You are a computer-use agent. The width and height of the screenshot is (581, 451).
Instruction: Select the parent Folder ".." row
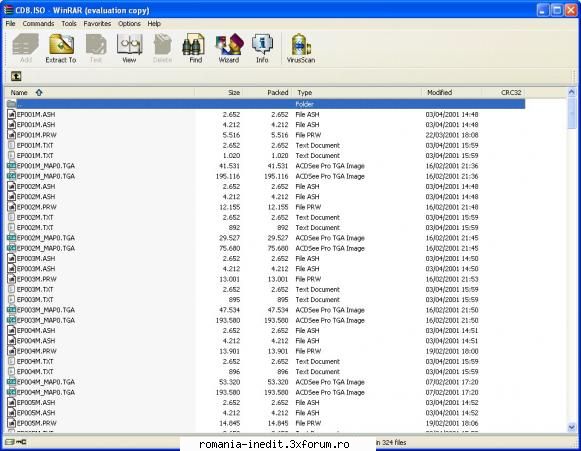tap(265, 104)
